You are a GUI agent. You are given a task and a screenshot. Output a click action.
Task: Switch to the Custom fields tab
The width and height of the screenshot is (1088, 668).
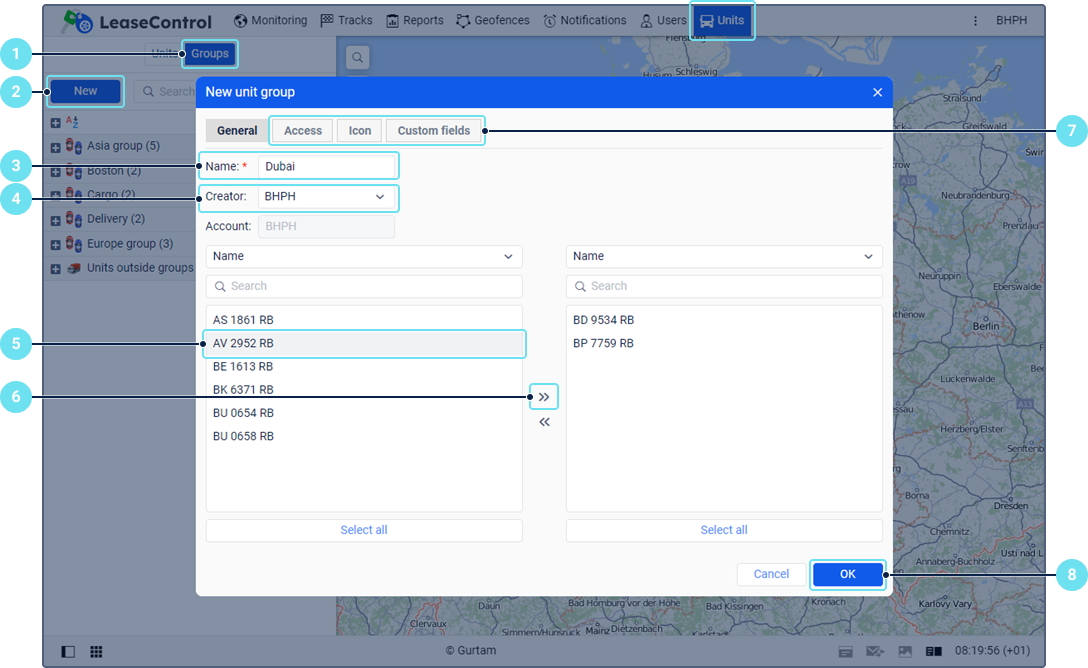click(x=433, y=131)
